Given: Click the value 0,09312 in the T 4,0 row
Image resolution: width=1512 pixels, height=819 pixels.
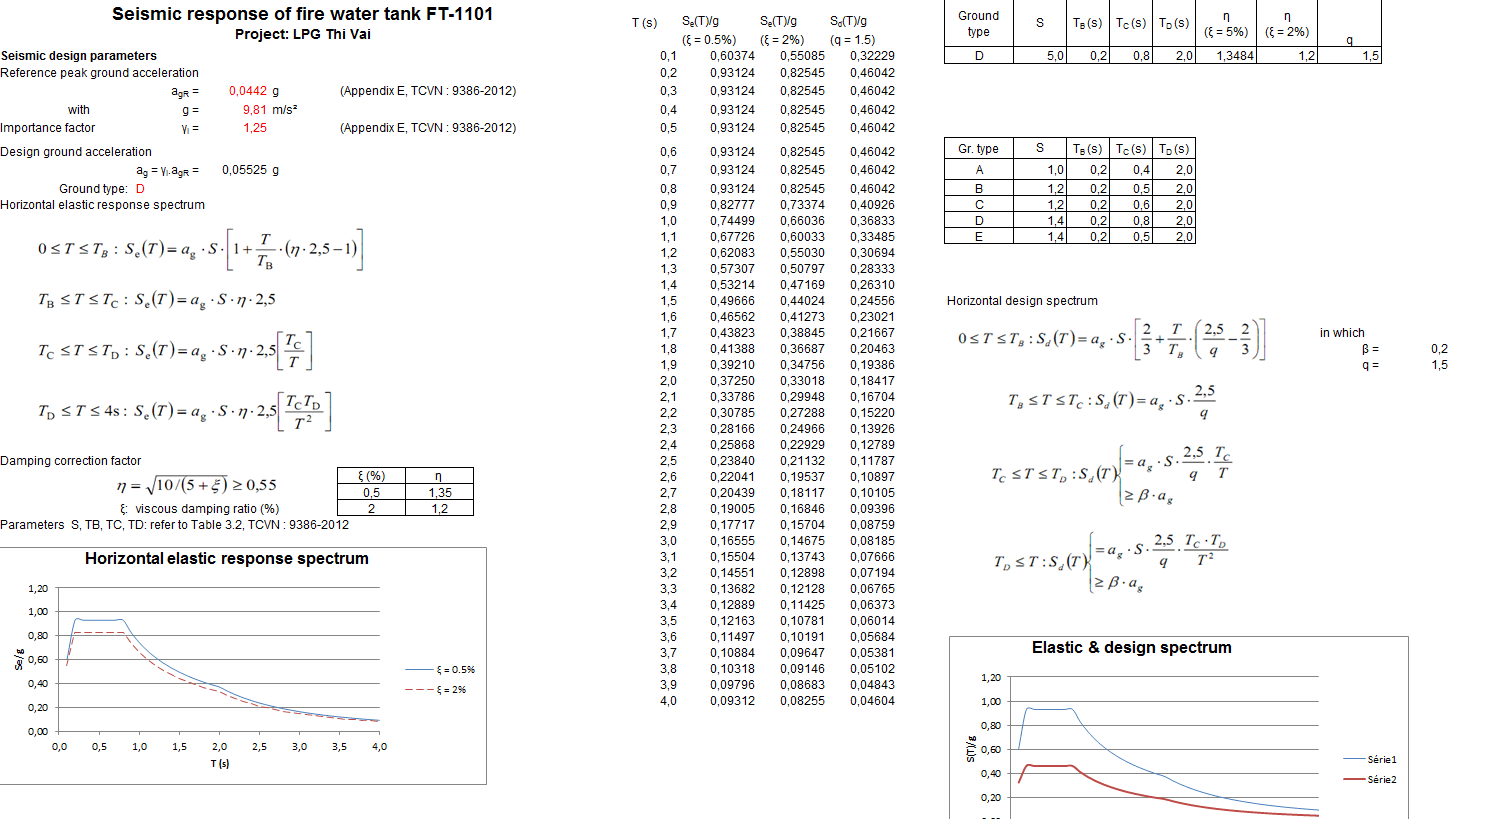Looking at the screenshot, I should click(x=732, y=701).
